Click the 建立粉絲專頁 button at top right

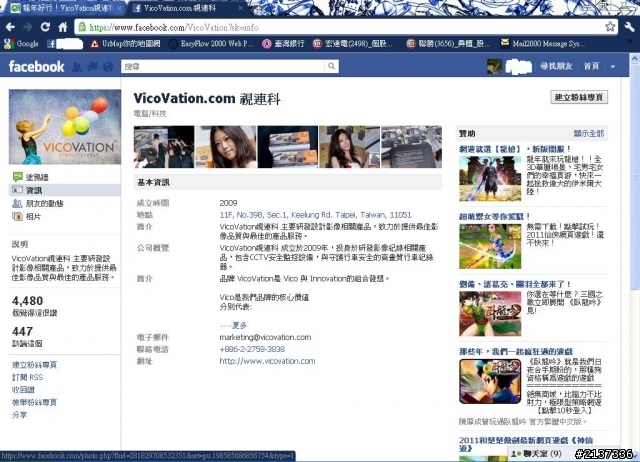click(x=579, y=97)
